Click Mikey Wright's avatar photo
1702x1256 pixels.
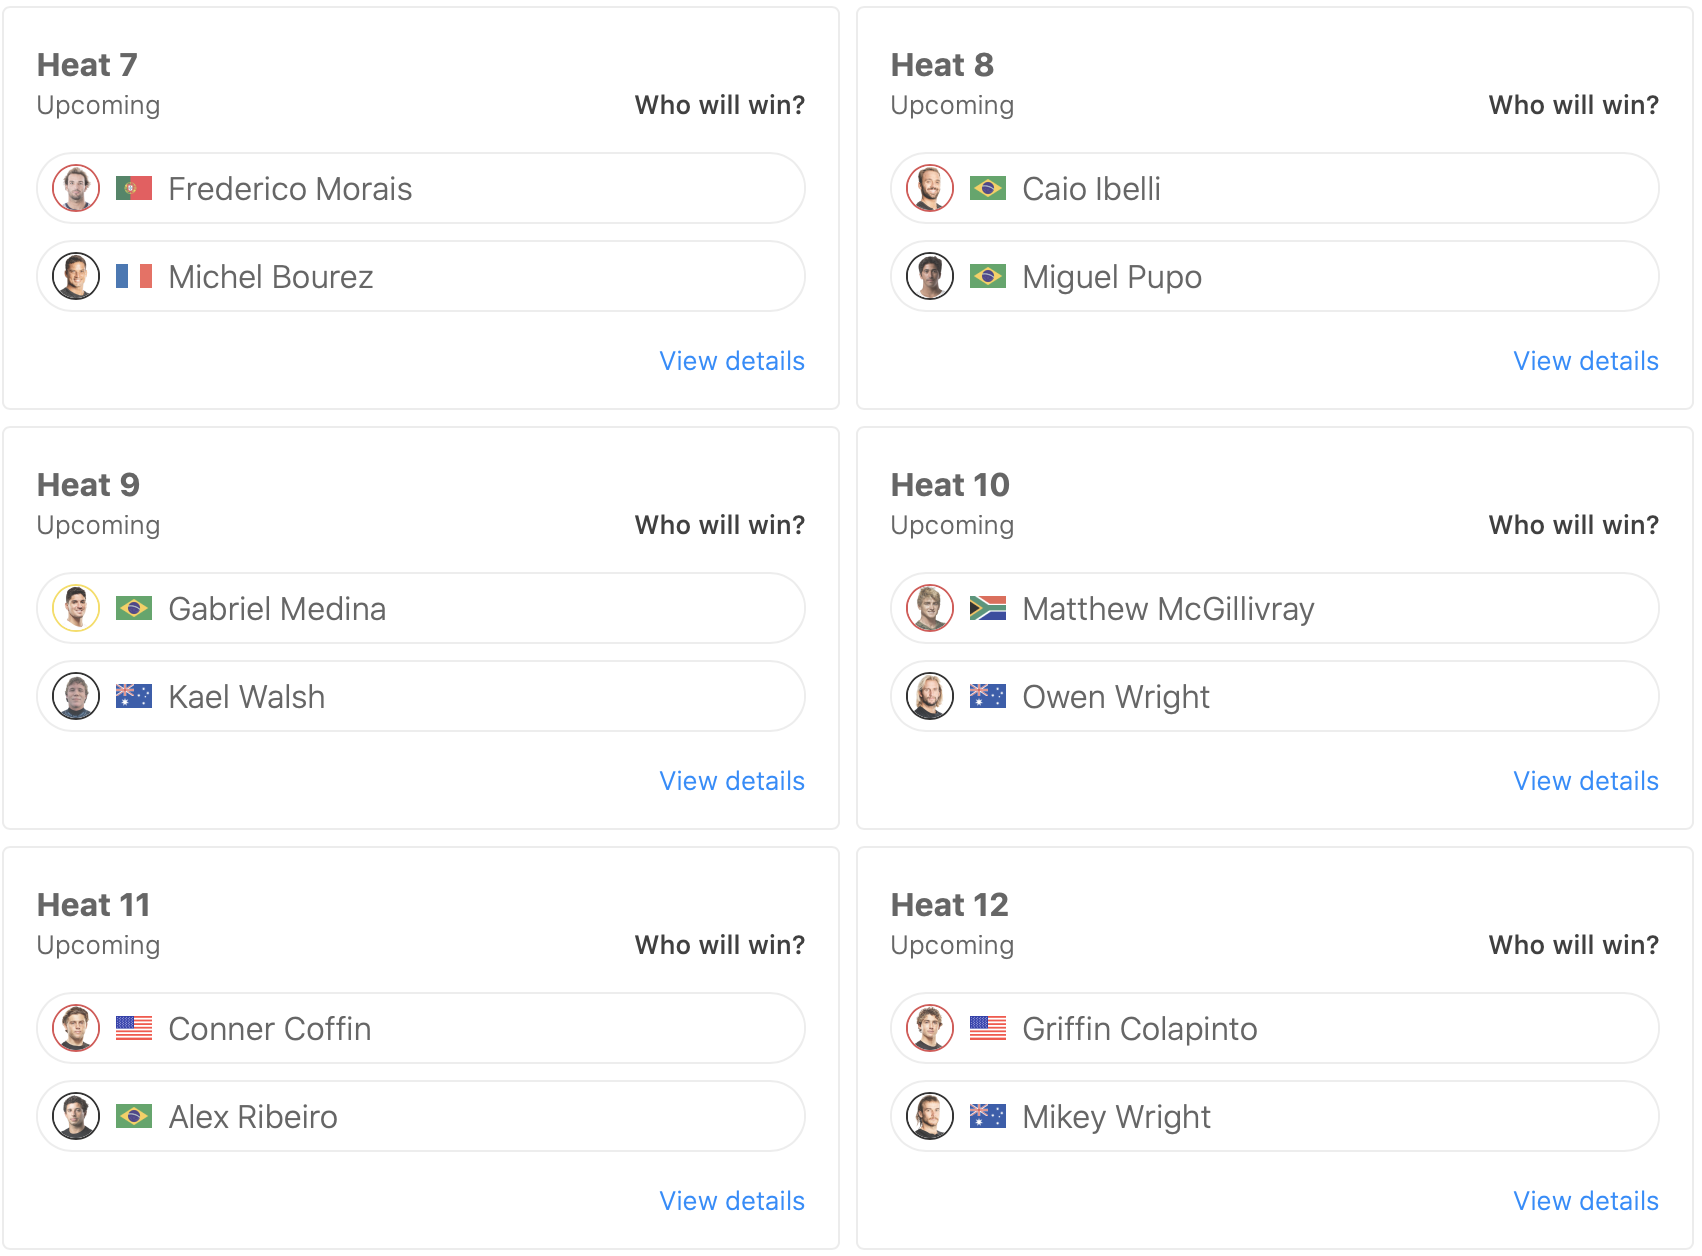(930, 1116)
